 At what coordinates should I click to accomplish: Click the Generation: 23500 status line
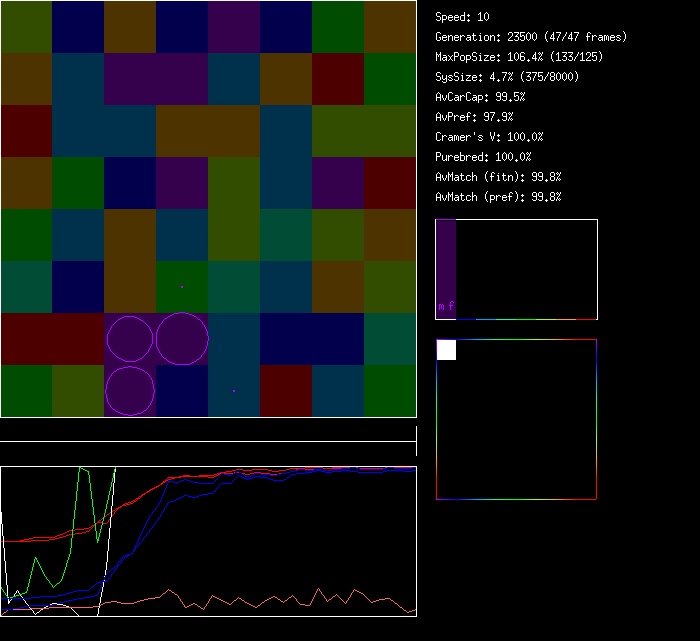click(x=531, y=37)
